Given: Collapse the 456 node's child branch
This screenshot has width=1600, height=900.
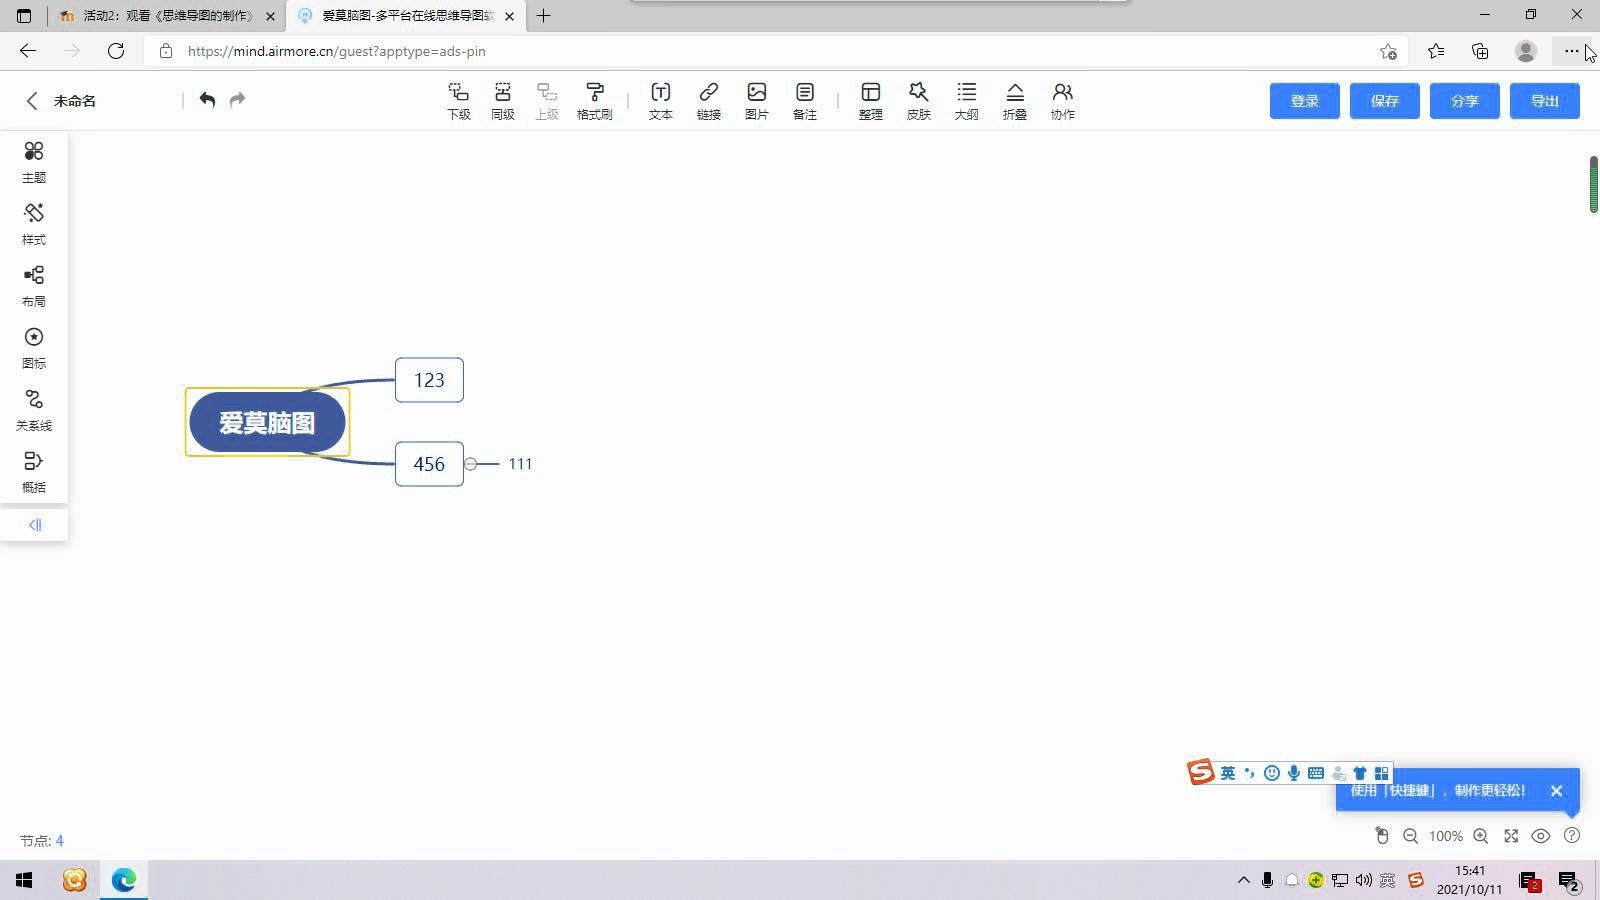Looking at the screenshot, I should [x=470, y=464].
